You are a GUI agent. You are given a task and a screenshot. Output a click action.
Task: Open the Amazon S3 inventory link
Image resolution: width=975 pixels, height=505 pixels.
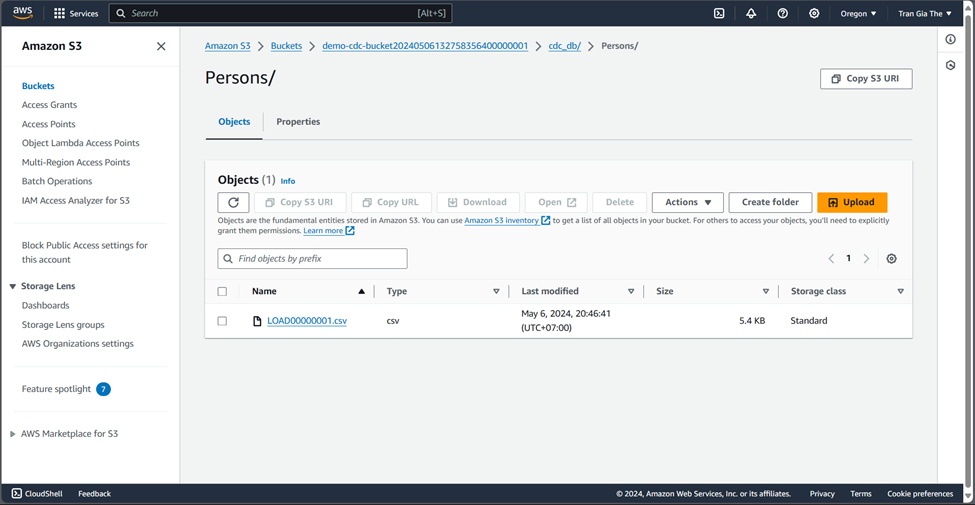point(501,221)
